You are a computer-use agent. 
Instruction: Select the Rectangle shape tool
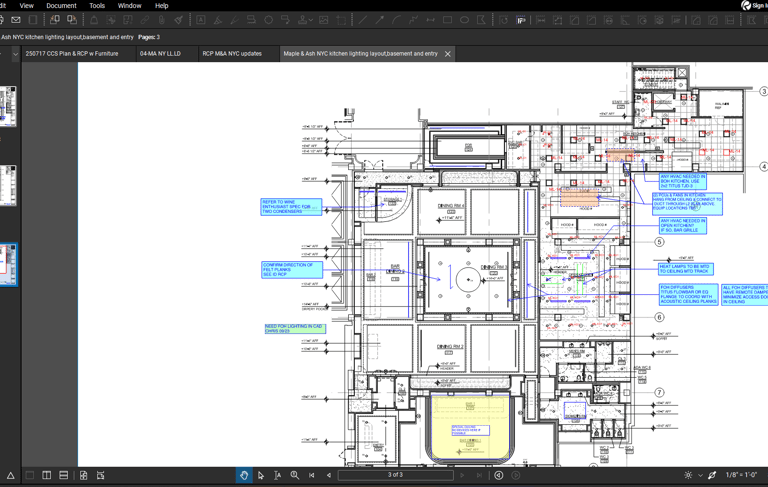coord(447,20)
